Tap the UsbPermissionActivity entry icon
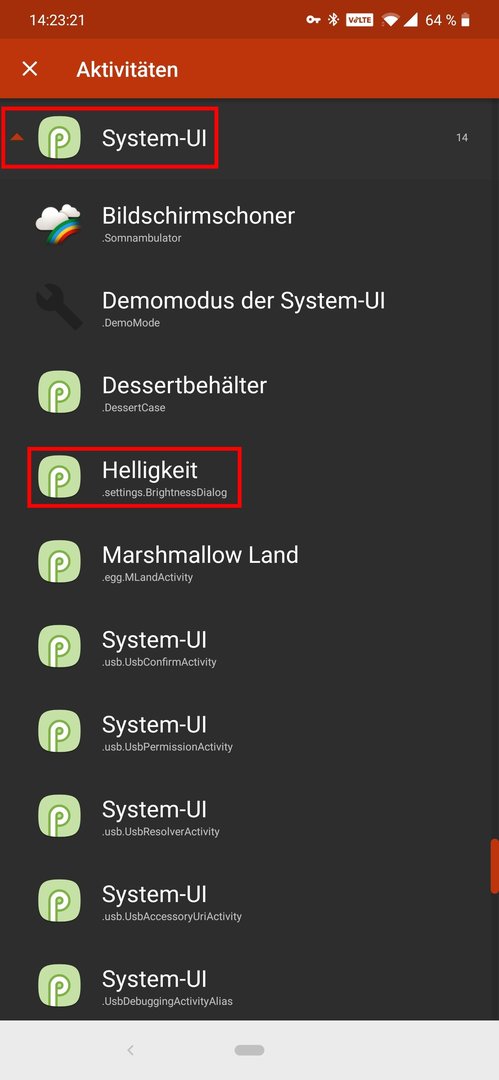 tap(59, 731)
